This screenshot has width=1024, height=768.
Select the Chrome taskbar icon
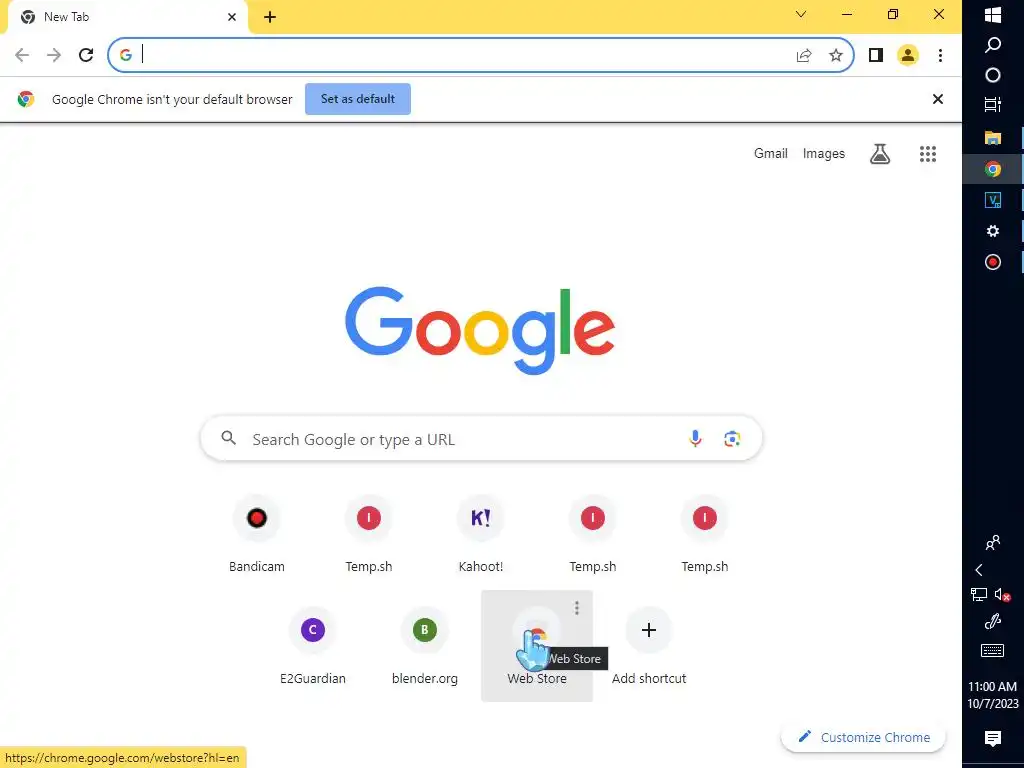point(993,169)
